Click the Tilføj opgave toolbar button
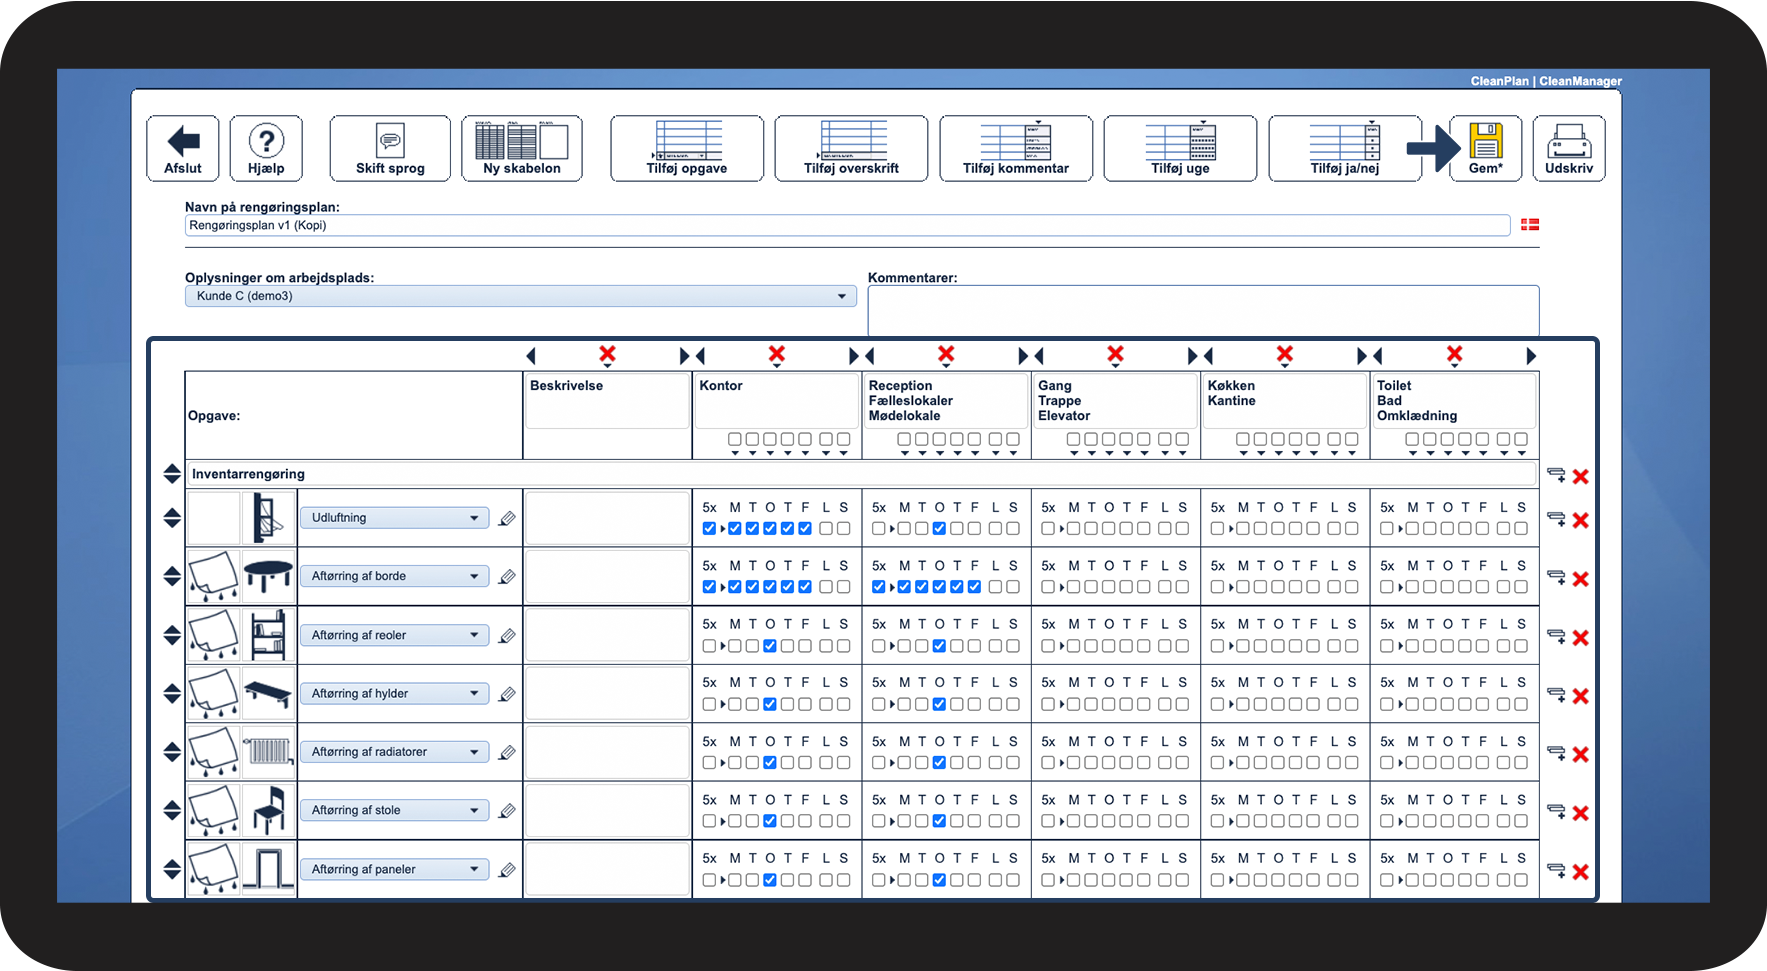 (x=687, y=148)
